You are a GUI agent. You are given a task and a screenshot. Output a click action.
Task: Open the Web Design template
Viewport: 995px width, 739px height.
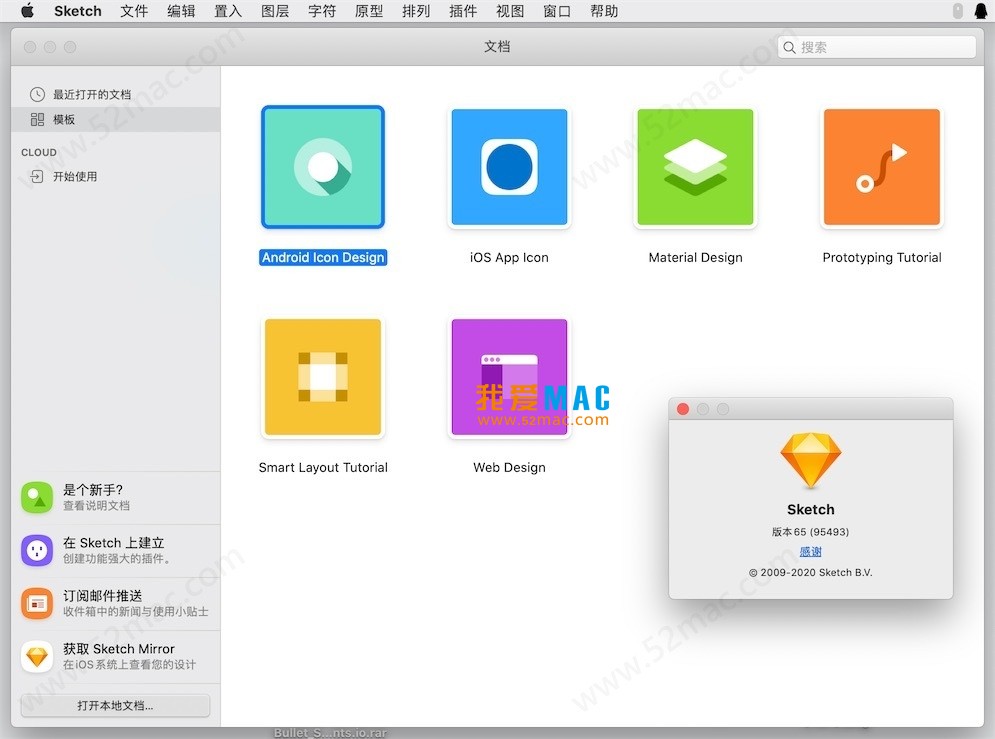tap(509, 377)
